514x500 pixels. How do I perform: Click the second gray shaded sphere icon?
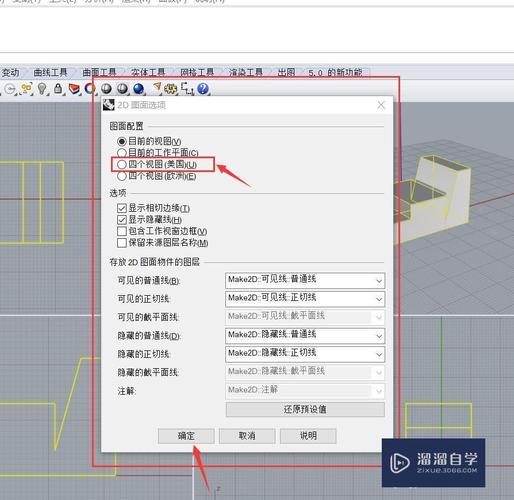pyautogui.click(x=123, y=89)
